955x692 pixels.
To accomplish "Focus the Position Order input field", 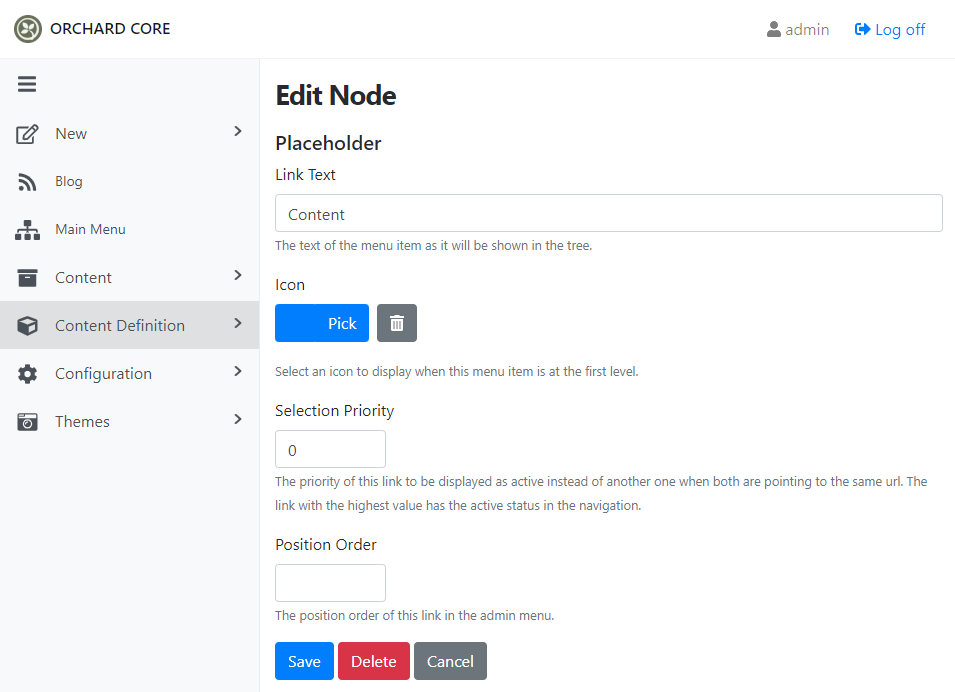I will coord(330,583).
